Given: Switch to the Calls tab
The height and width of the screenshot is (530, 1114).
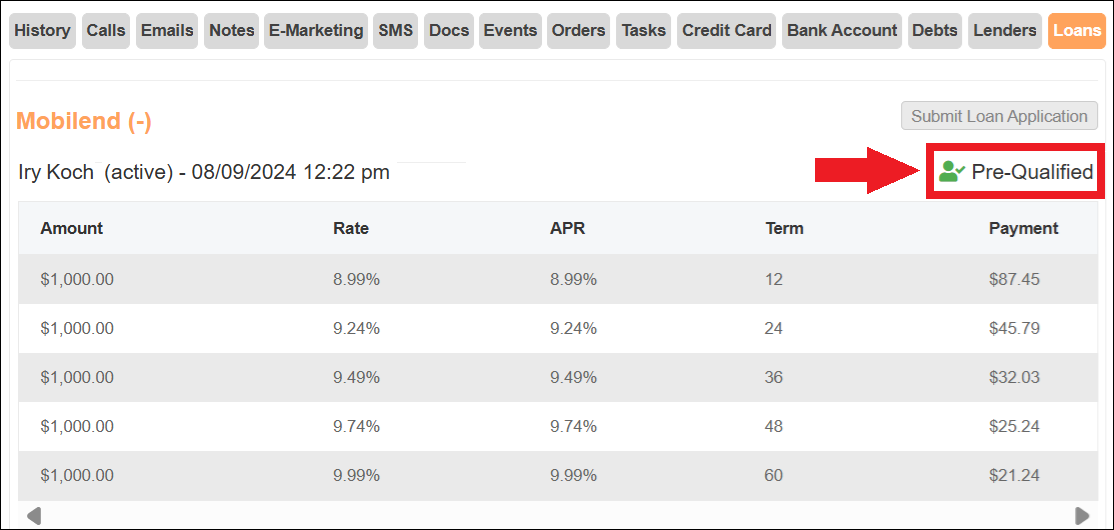Looking at the screenshot, I should [106, 31].
